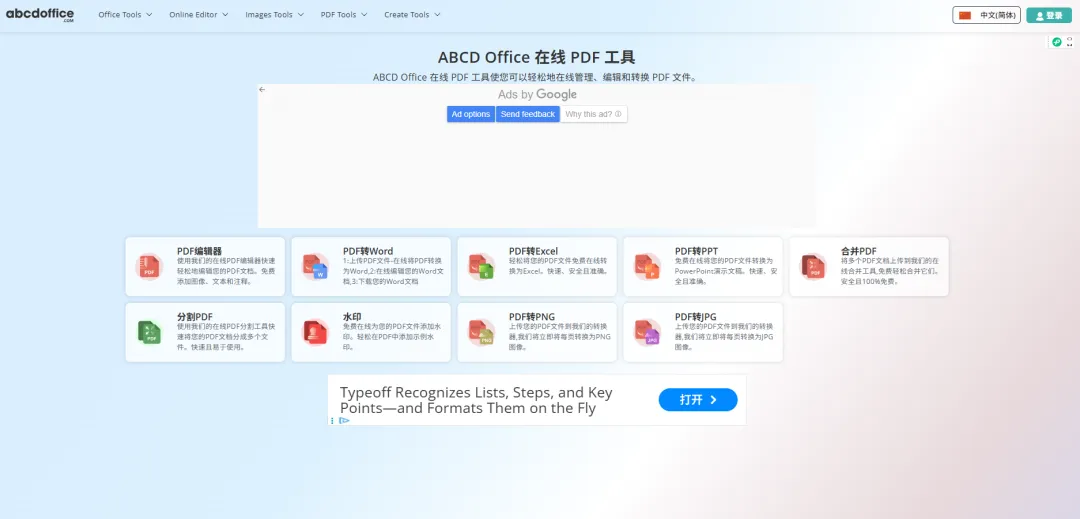This screenshot has width=1080, height=519.
Task: Click the PDF转Excel card icon
Action: (481, 266)
